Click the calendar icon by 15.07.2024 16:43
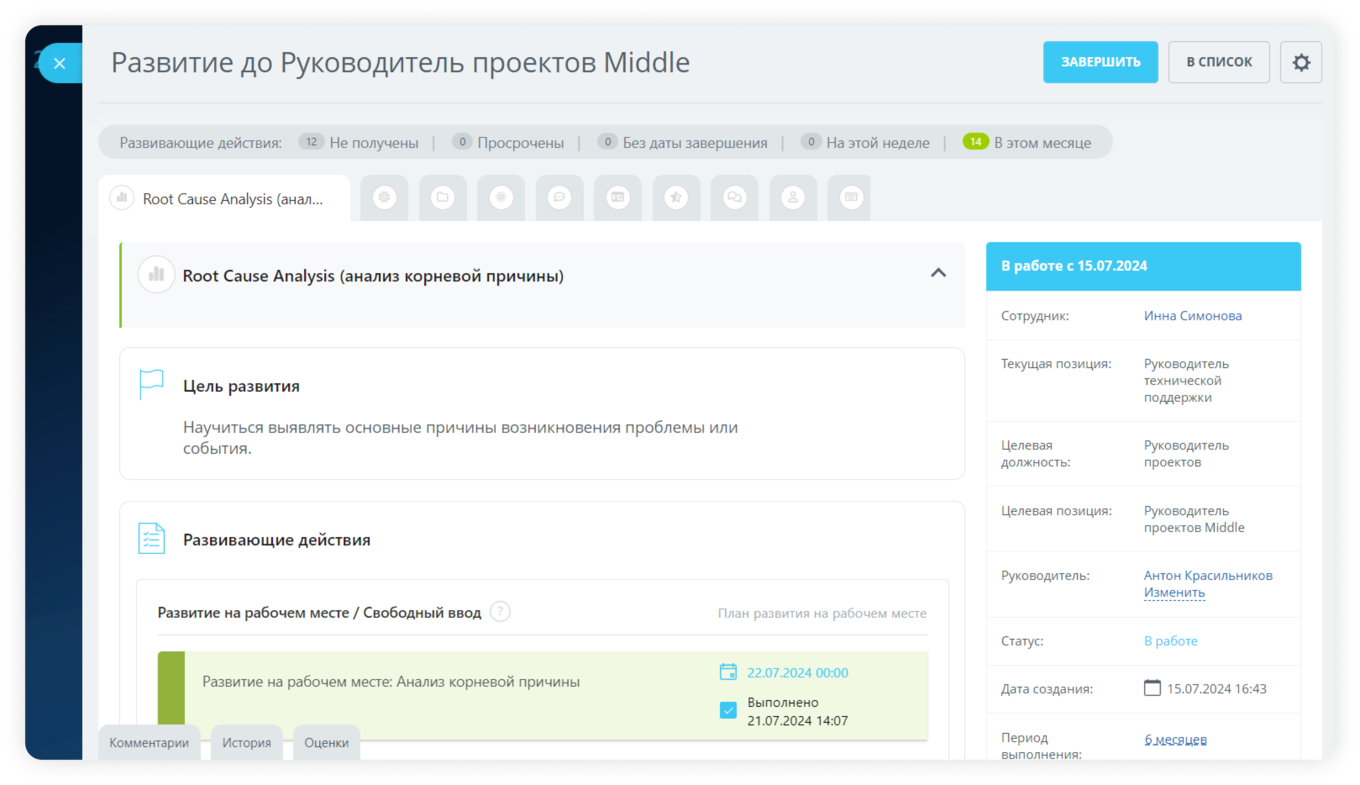 (x=1152, y=688)
